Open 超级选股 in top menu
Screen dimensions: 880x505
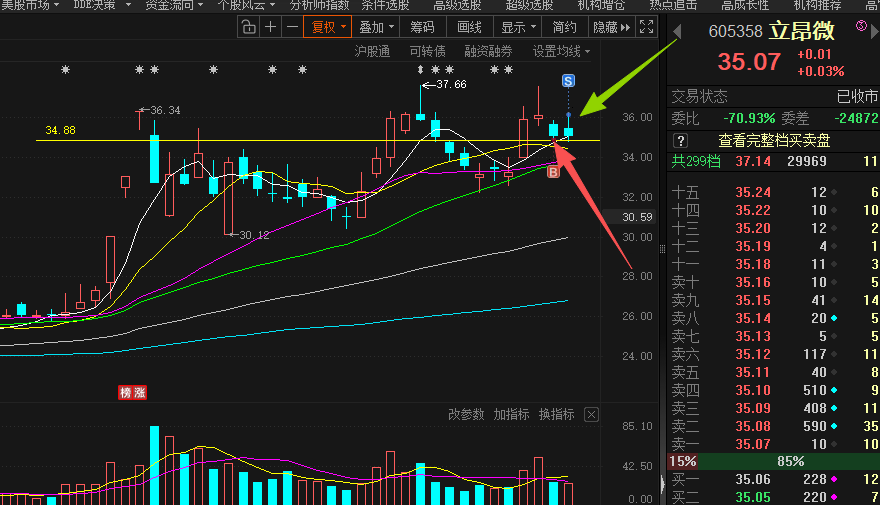(529, 6)
